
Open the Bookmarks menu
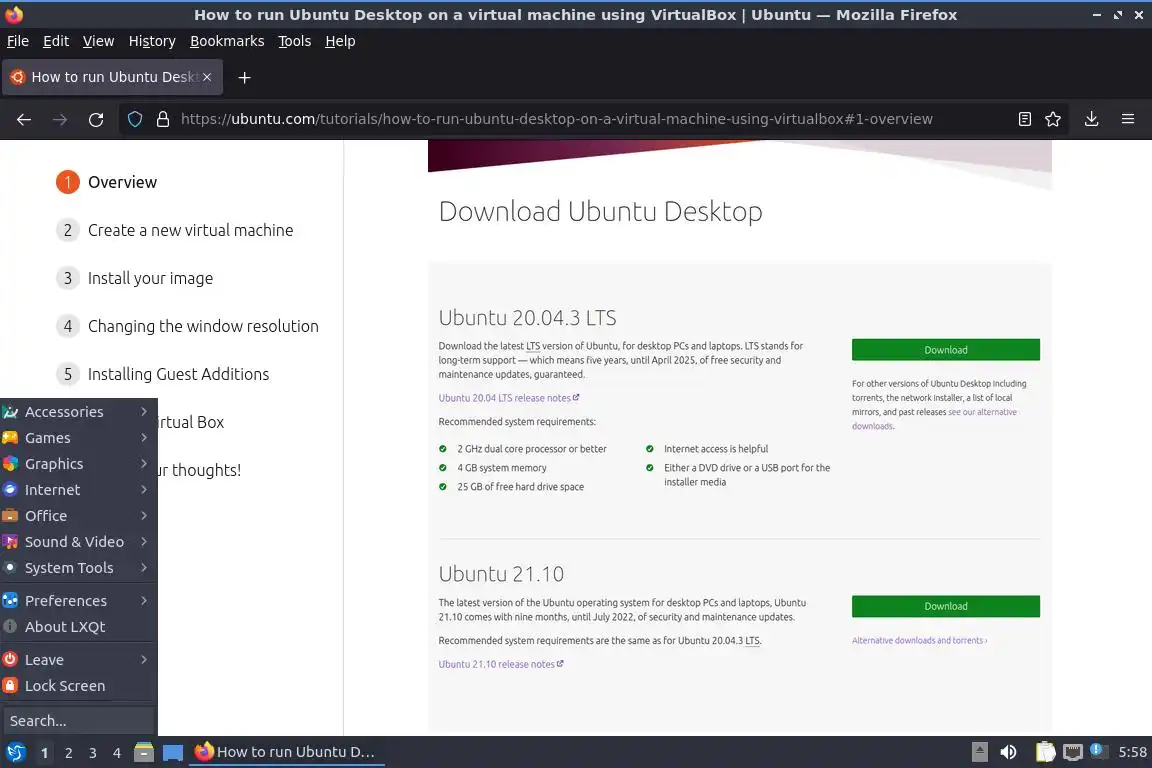point(227,41)
